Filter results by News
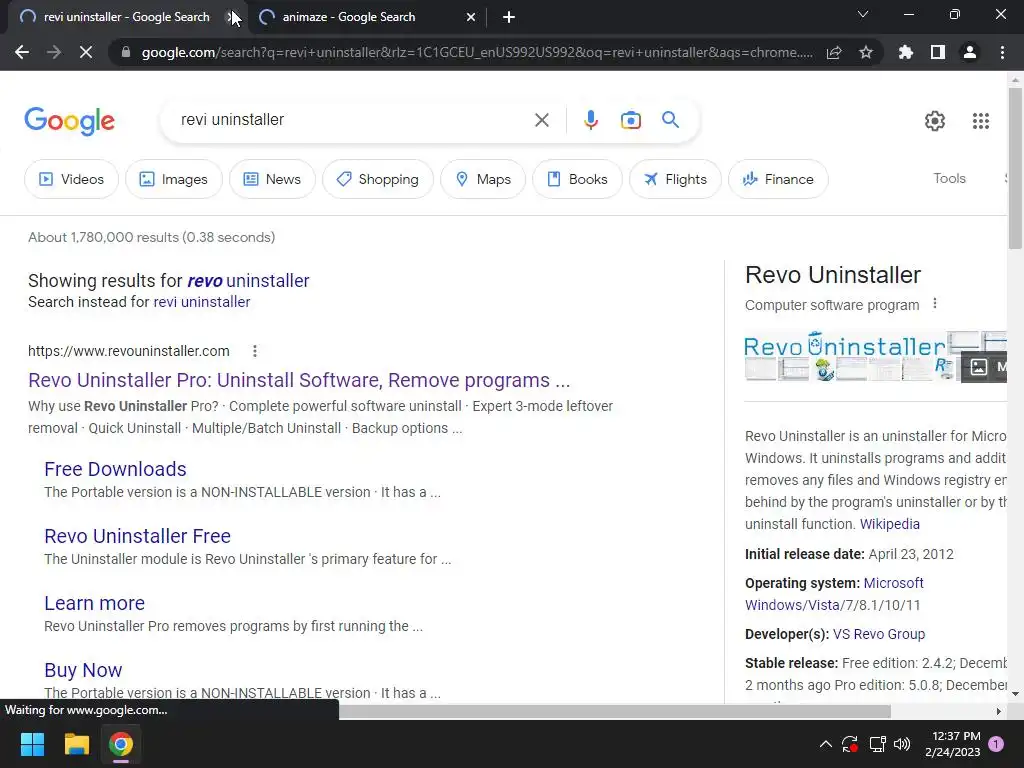The image size is (1024, 768). [272, 179]
